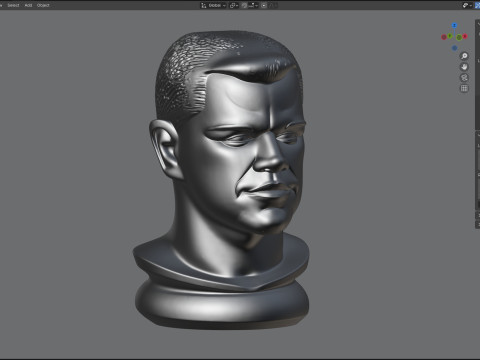Click the blue Z axis gizmo handle
Screen dimensions: 480x360
[x=454, y=25]
